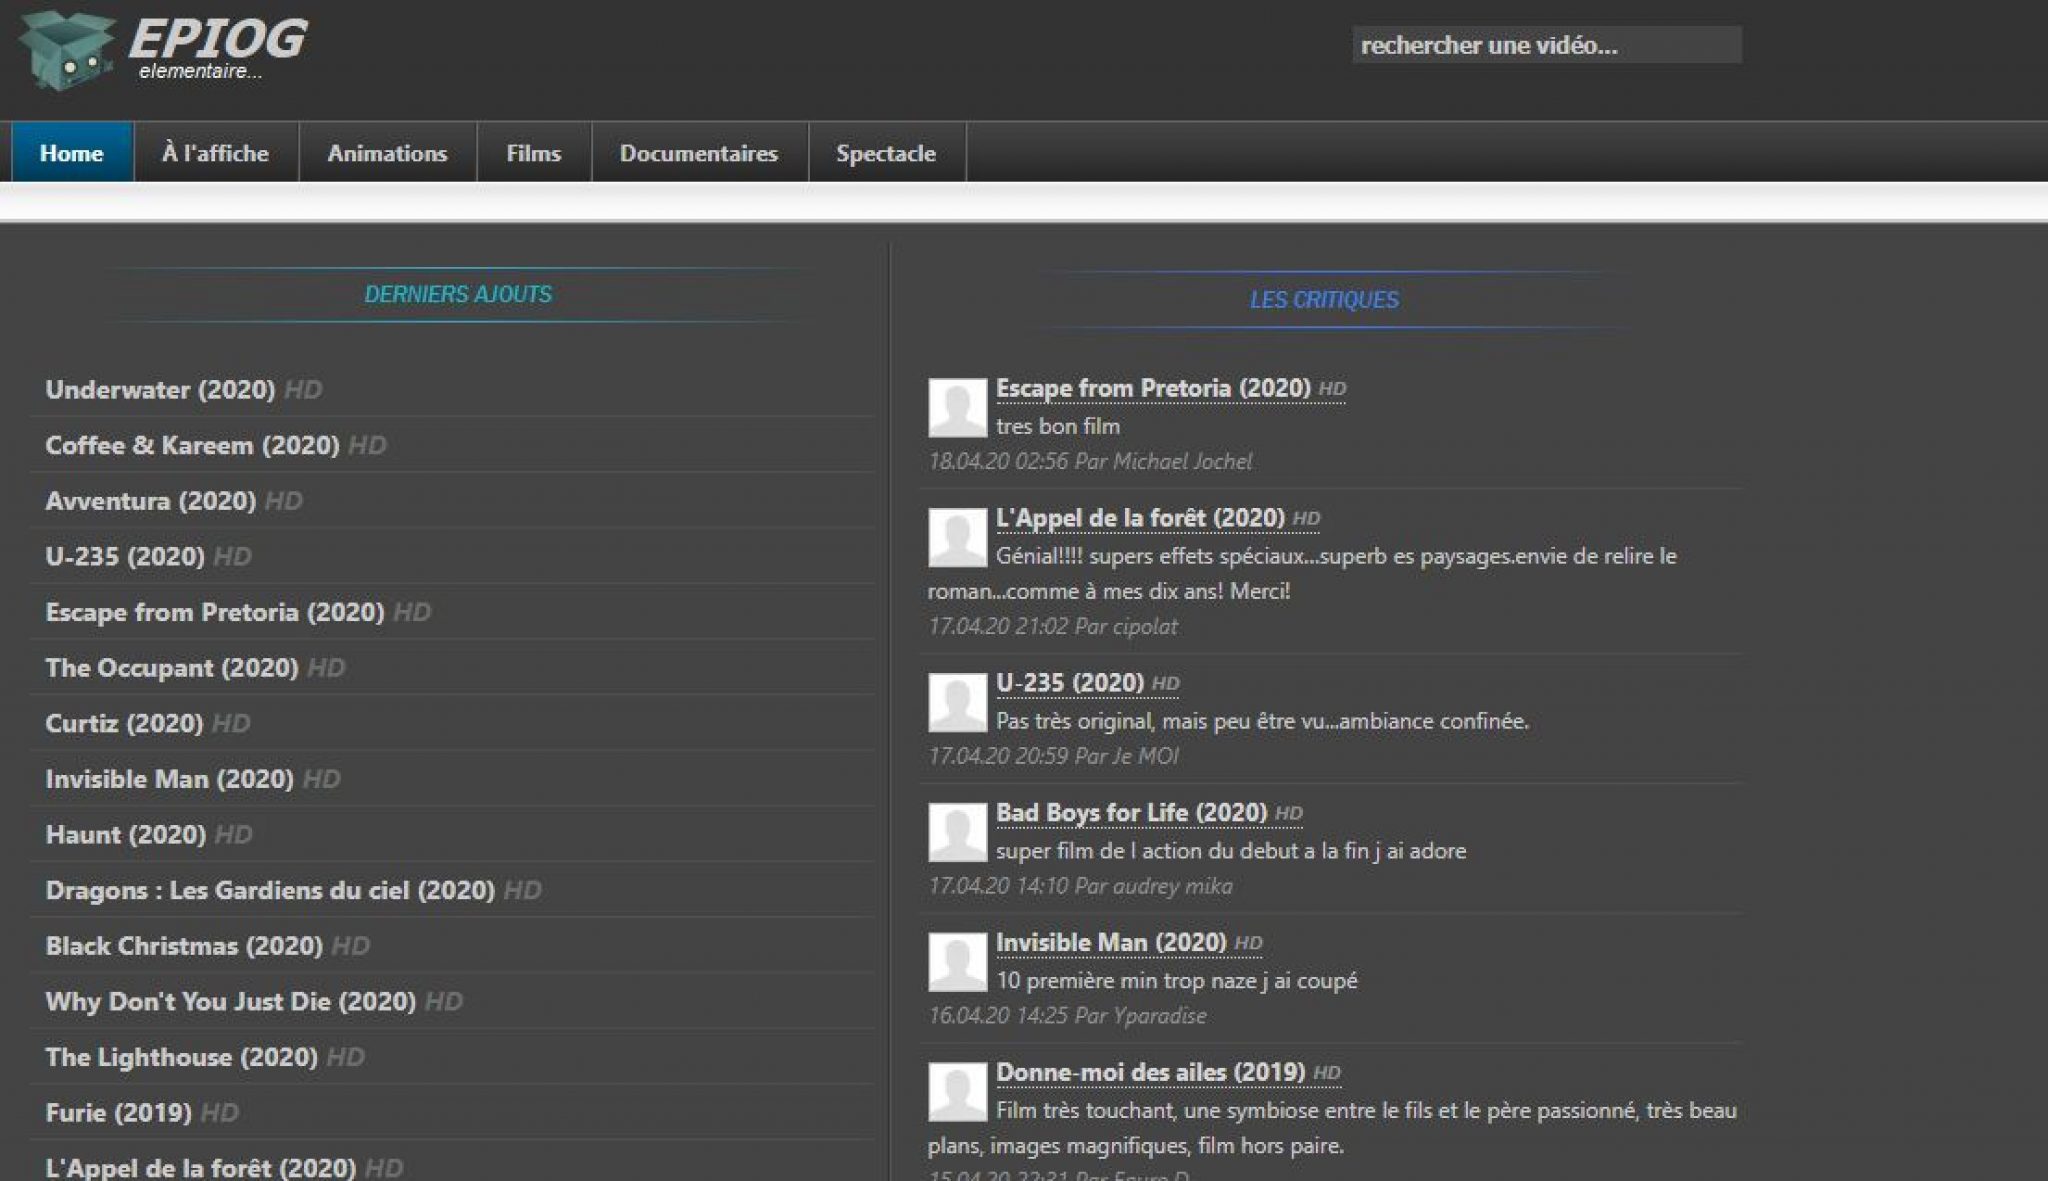This screenshot has width=2048, height=1181.
Task: Open the Animations category
Action: pyautogui.click(x=387, y=153)
